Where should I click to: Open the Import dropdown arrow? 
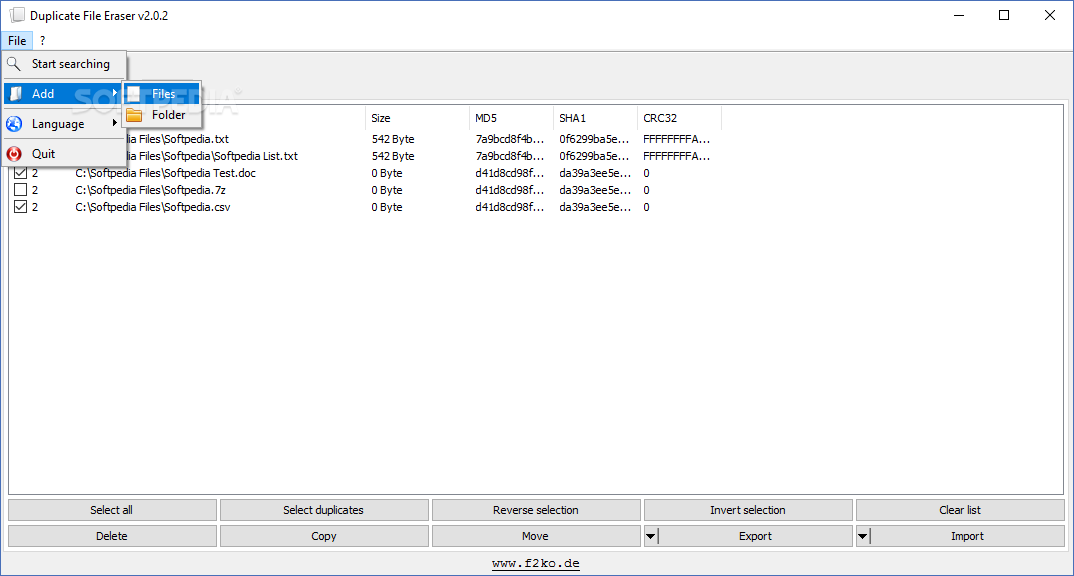(x=863, y=536)
